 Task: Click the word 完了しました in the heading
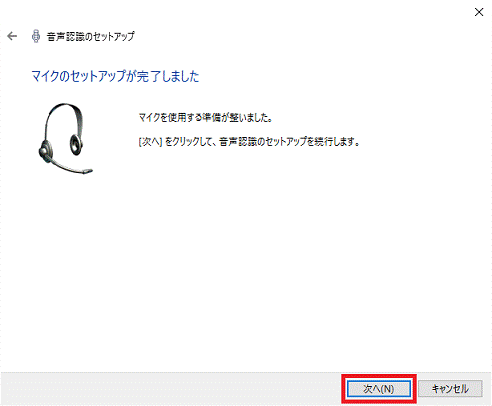pos(168,76)
